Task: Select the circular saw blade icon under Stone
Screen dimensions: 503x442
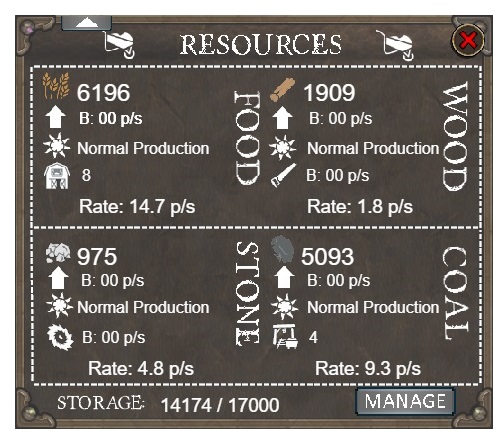Action: [60, 338]
